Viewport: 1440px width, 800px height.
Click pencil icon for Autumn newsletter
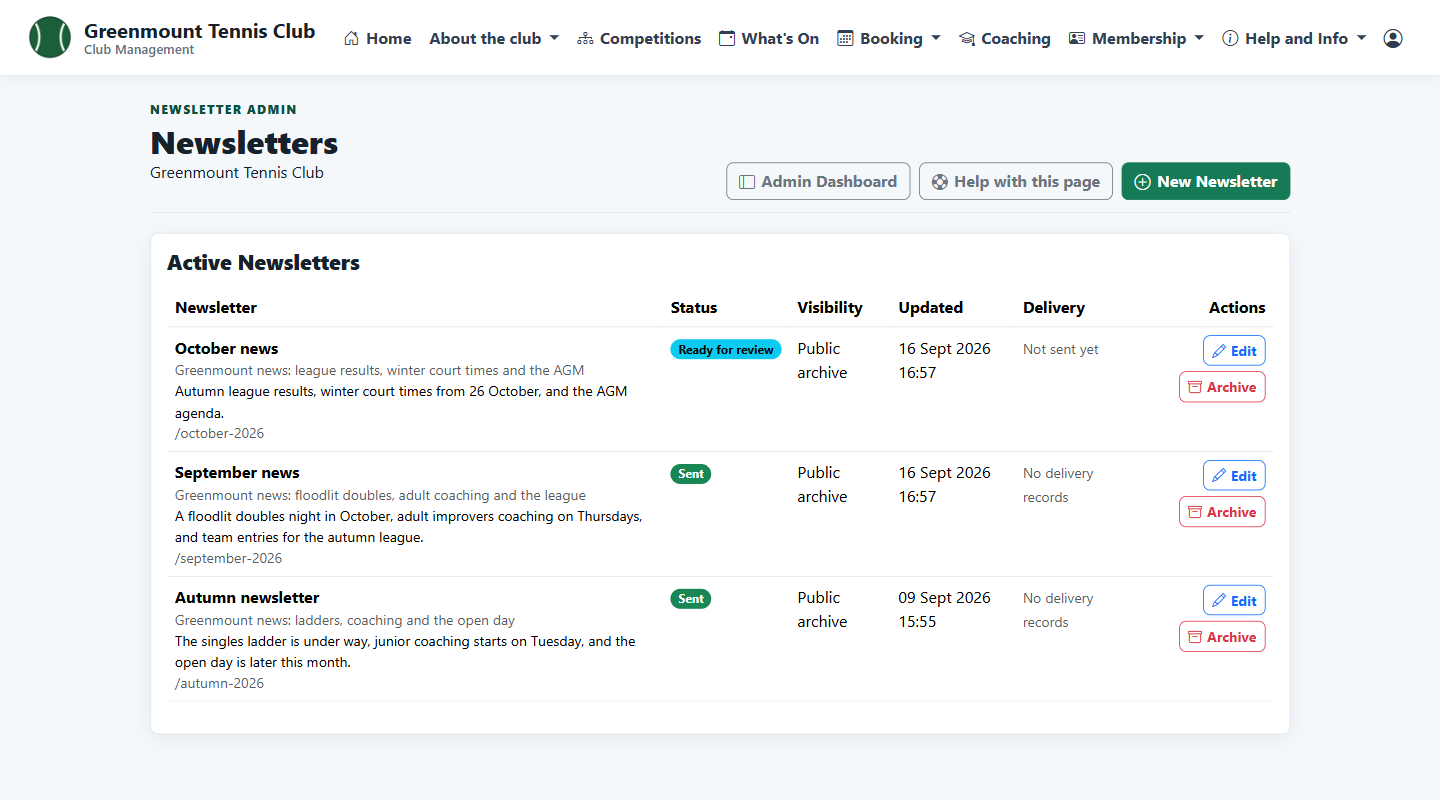1218,601
